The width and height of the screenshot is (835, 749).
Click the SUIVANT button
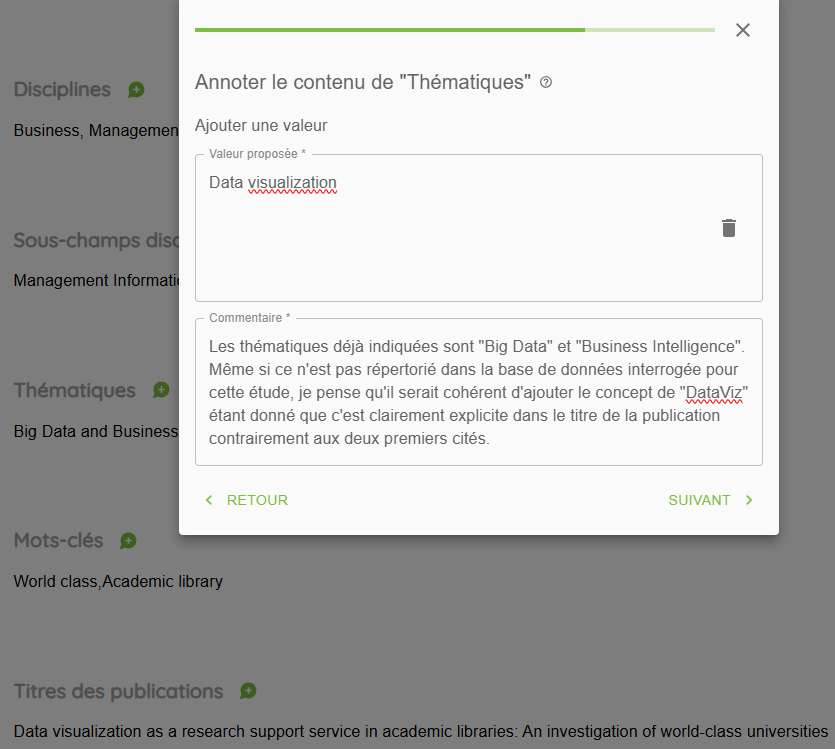(710, 500)
